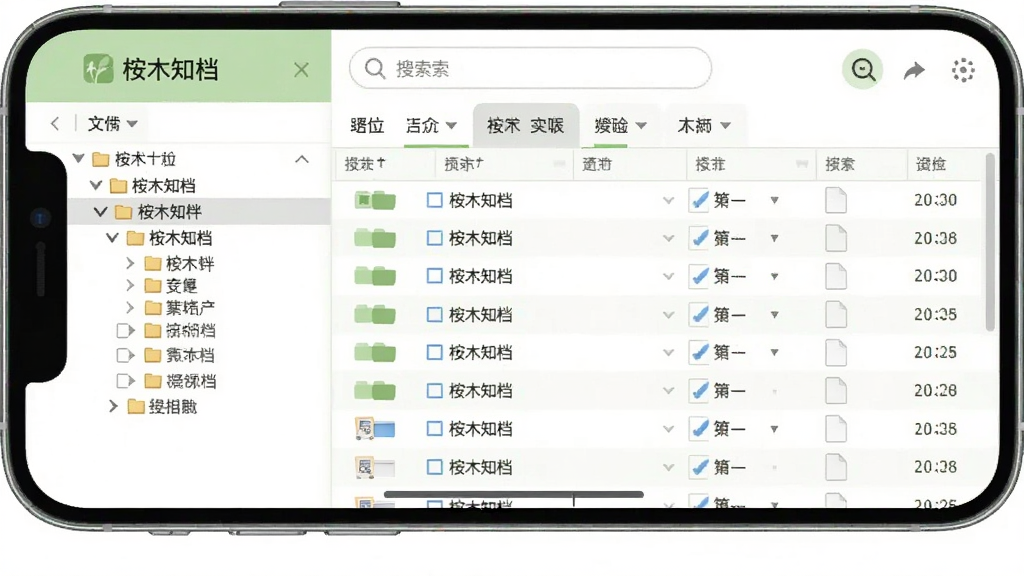Open the 文倩 dropdown in the sidebar
This screenshot has height=576, width=1024.
[x=112, y=123]
